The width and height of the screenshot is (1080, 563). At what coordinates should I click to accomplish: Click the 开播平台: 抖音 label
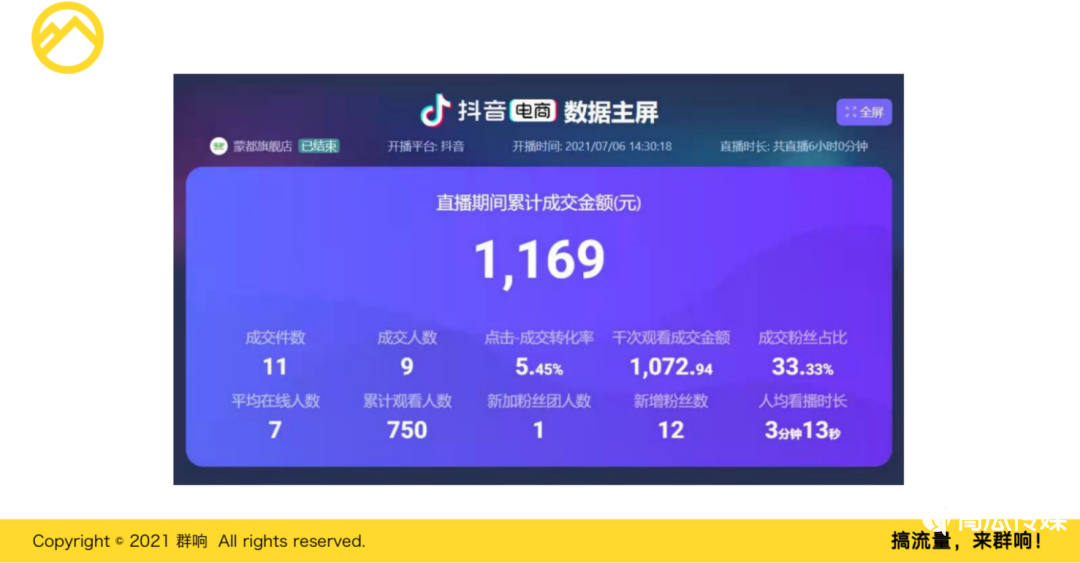[x=426, y=146]
